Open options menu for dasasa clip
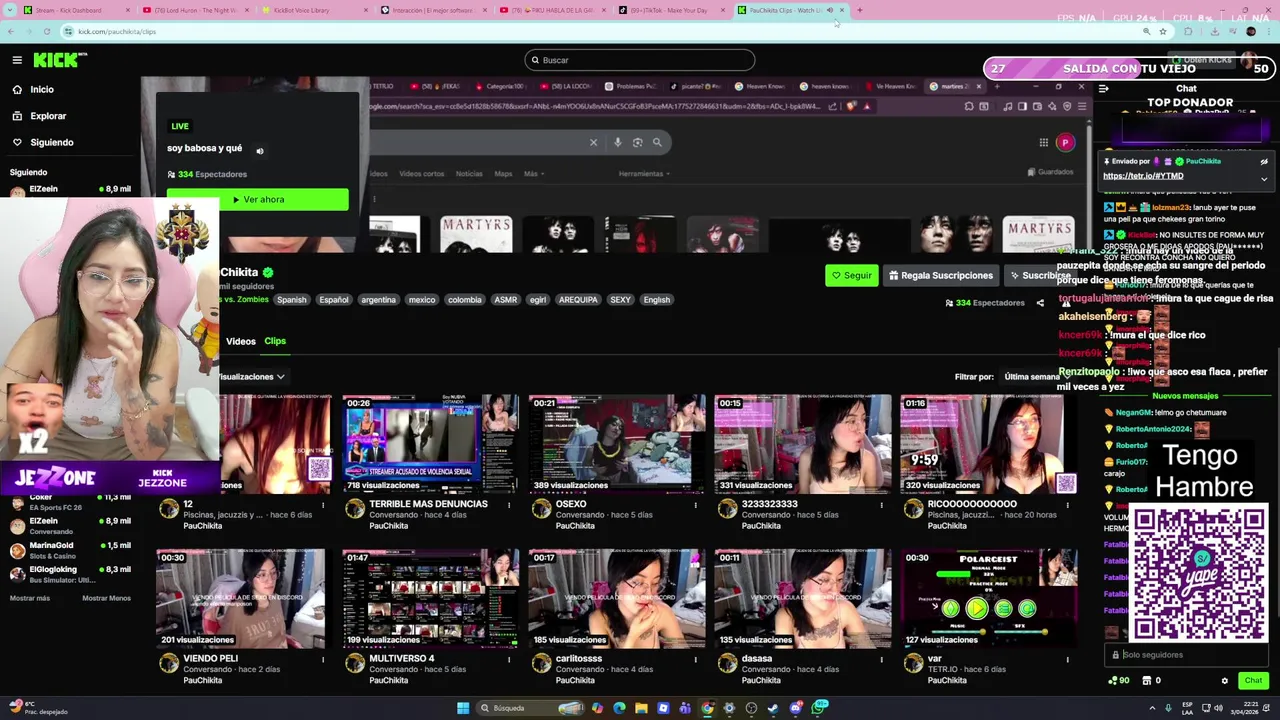This screenshot has height=720, width=1280. click(881, 659)
